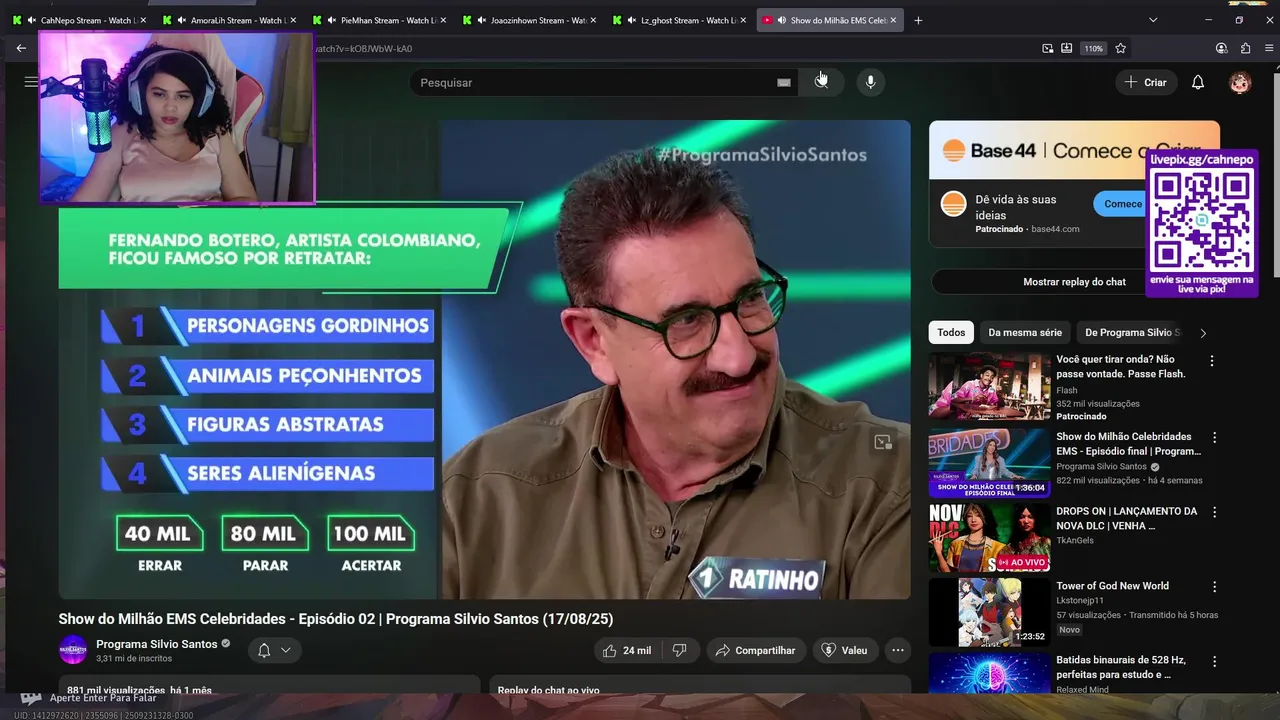Screen dimensions: 1280x720
Task: Open options for Batidas binaurais video
Action: (1215, 662)
